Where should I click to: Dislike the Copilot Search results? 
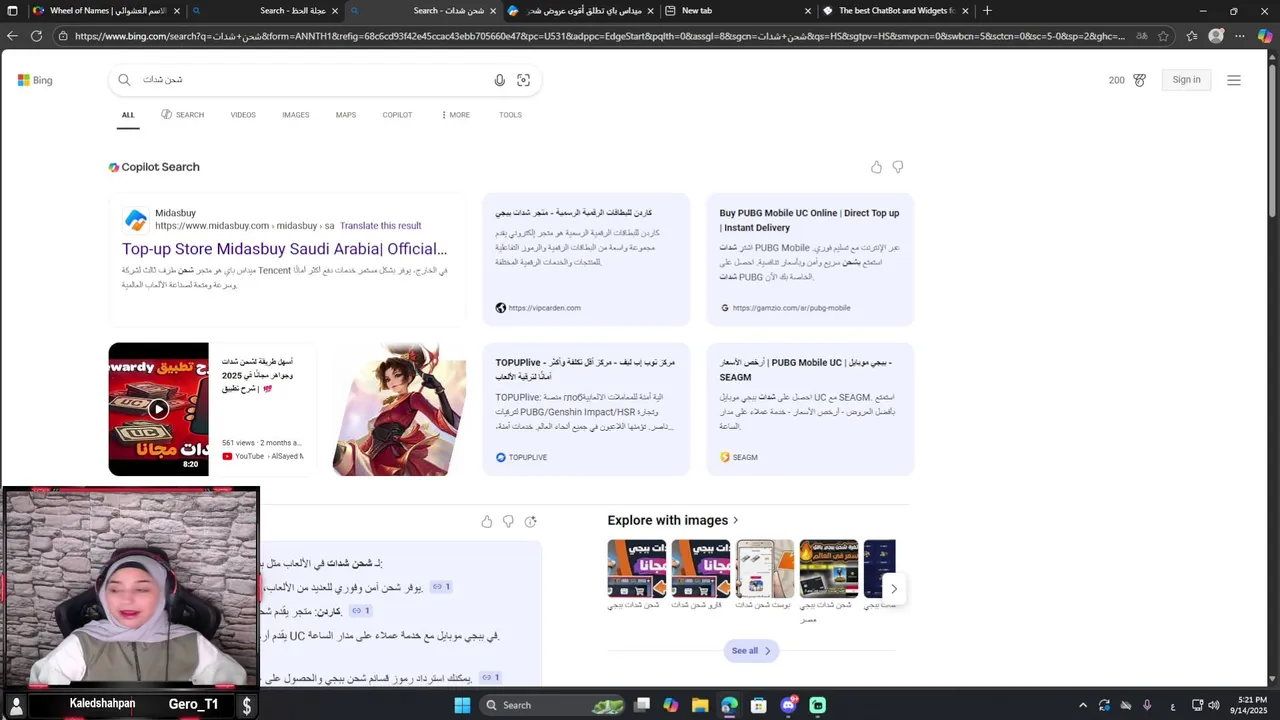[x=898, y=167]
